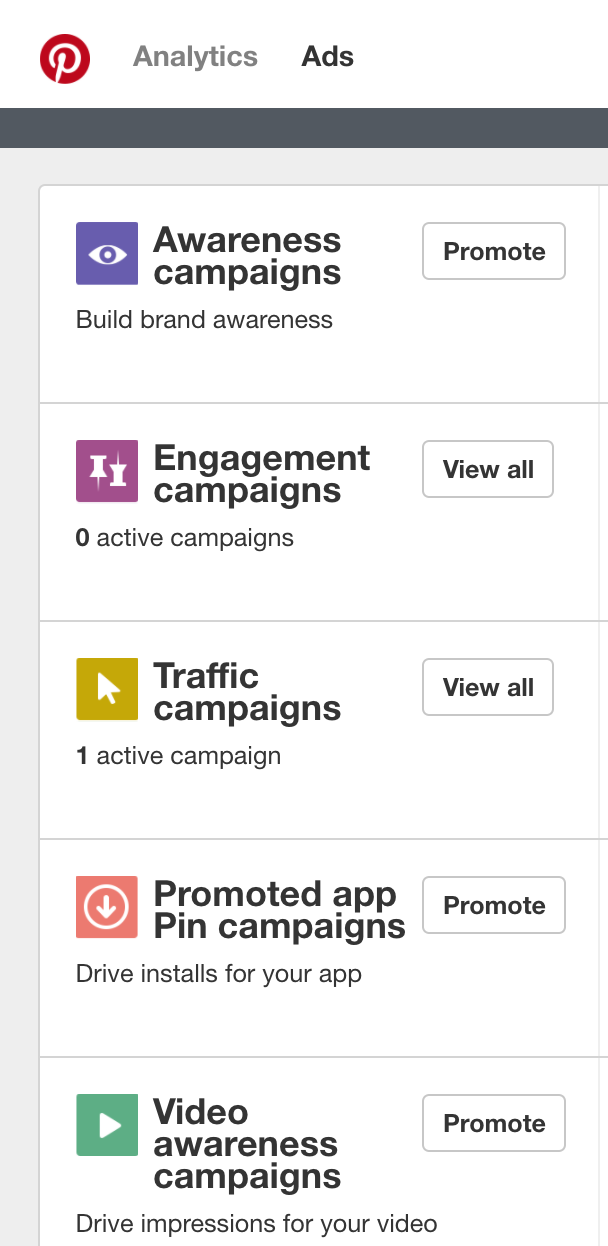The image size is (608, 1246).
Task: Select the cursor arrow icon for Traffic campaigns
Action: (x=106, y=688)
